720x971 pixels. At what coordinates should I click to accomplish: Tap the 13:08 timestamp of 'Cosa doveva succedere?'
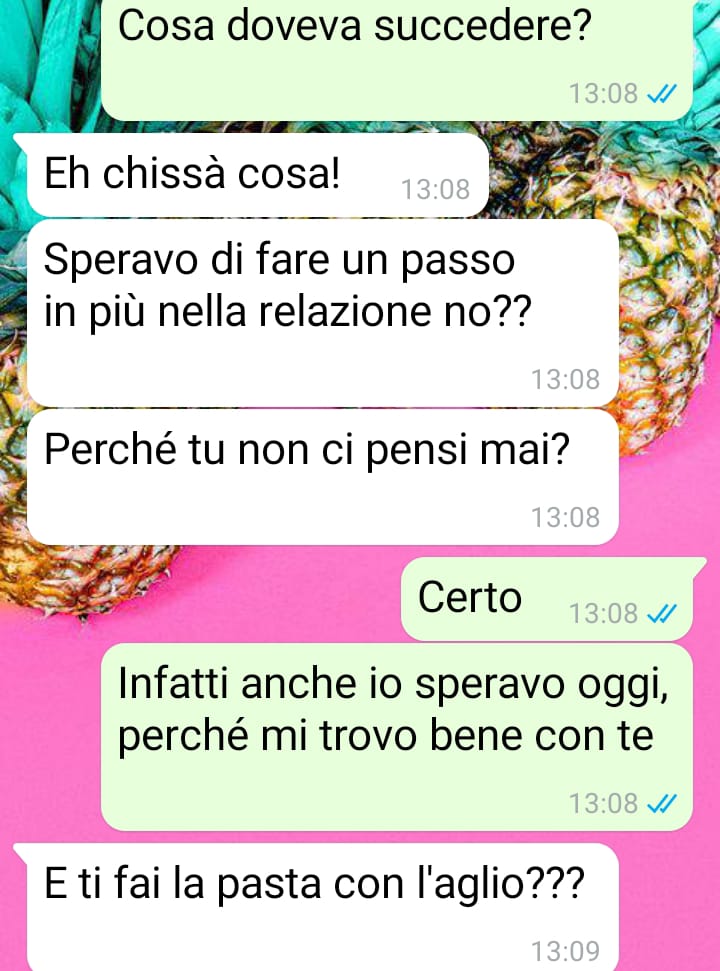pos(604,94)
